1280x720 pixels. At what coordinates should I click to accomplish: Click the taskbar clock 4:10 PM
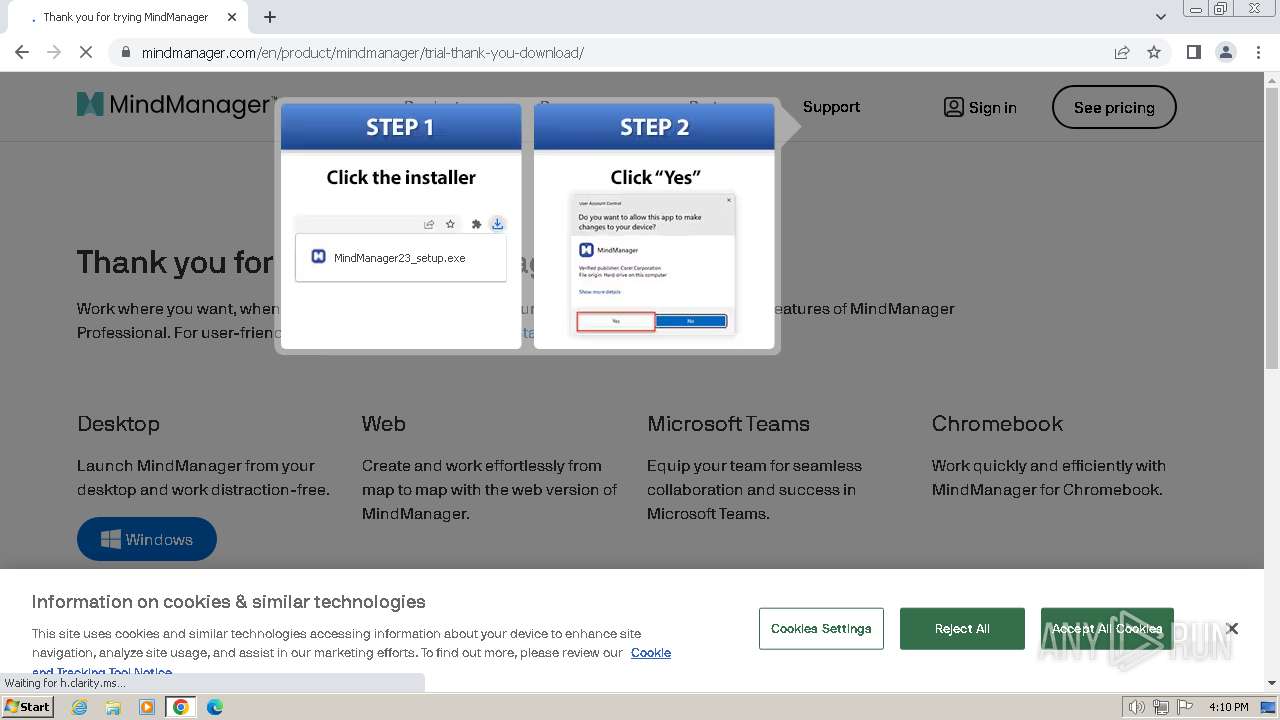tap(1229, 707)
